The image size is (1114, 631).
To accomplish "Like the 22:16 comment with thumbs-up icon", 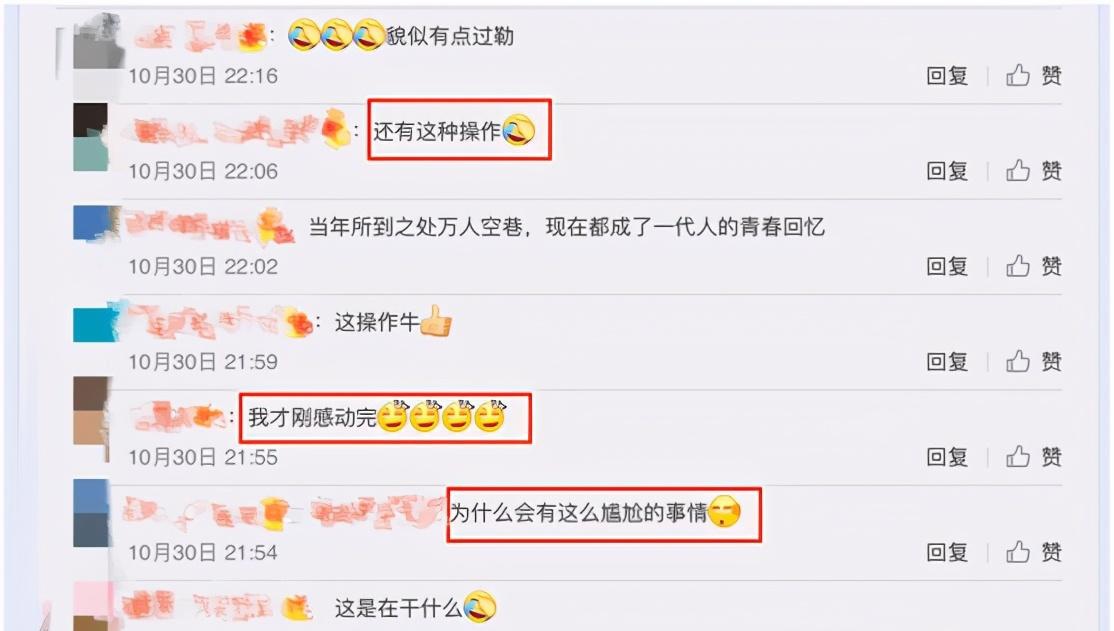I will pos(1017,75).
